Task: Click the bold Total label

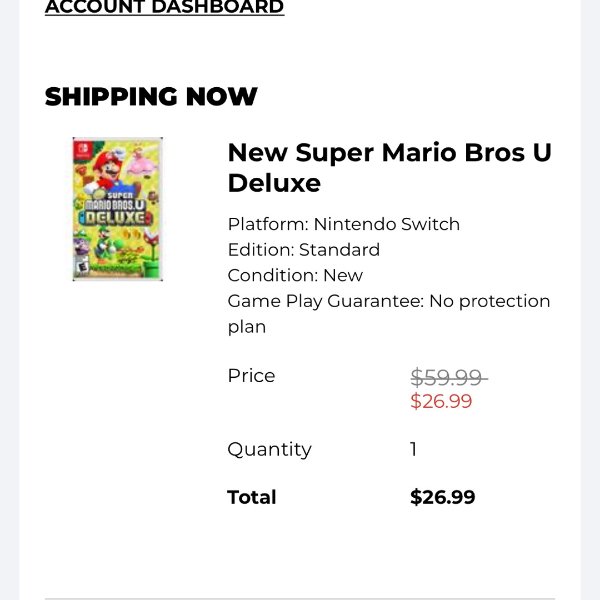Action: pos(251,497)
